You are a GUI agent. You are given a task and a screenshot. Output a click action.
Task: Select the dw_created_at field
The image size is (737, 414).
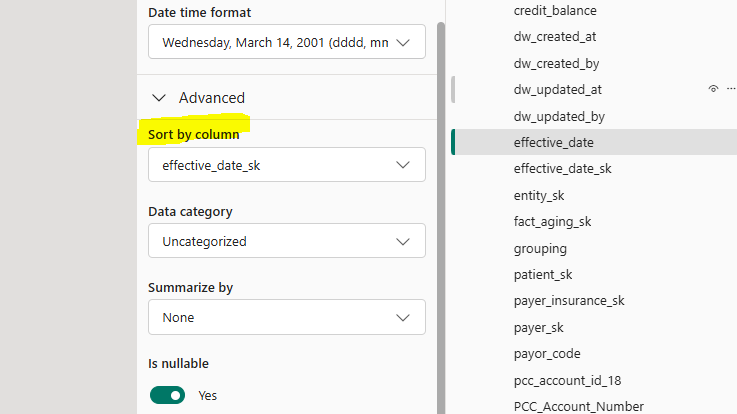(555, 37)
